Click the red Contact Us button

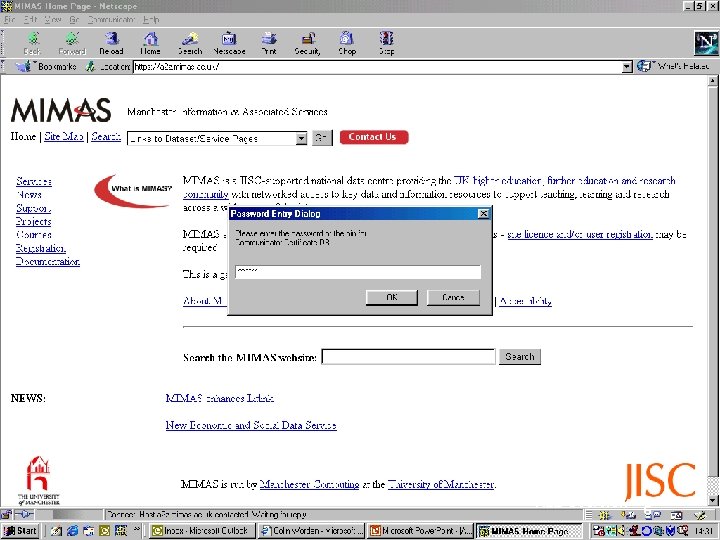tap(374, 137)
